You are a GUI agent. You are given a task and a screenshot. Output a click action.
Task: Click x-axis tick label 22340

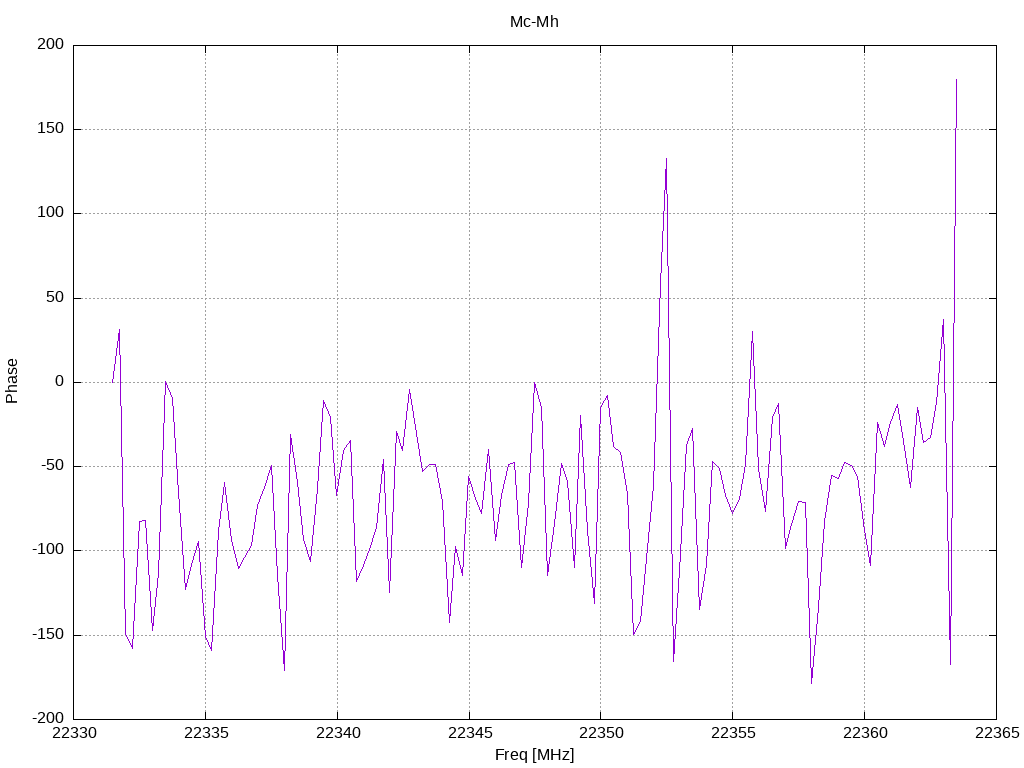pos(338,733)
